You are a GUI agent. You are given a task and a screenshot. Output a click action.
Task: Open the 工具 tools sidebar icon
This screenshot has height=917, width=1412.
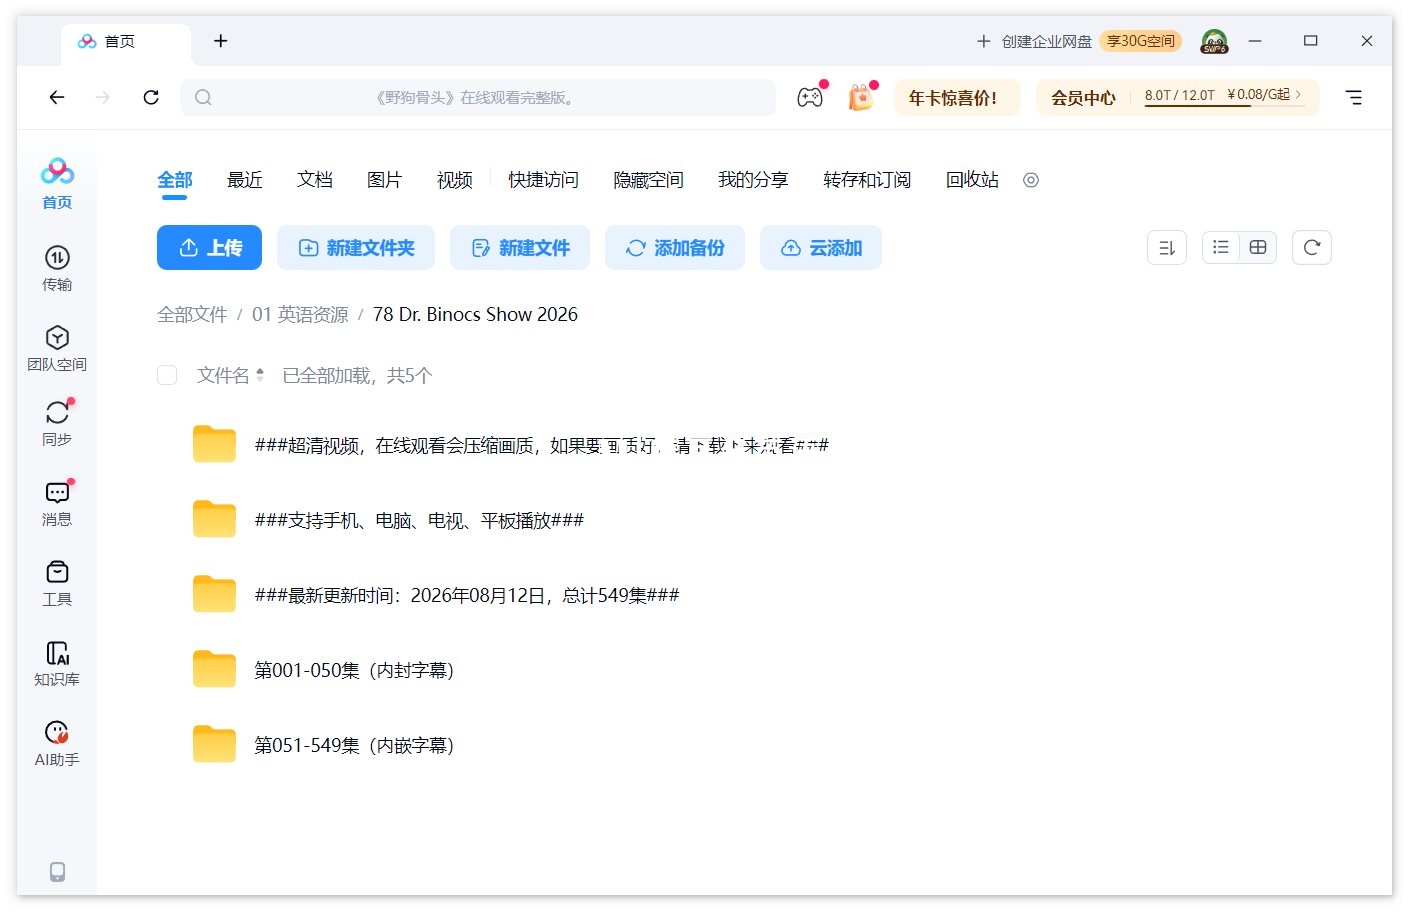pos(57,583)
